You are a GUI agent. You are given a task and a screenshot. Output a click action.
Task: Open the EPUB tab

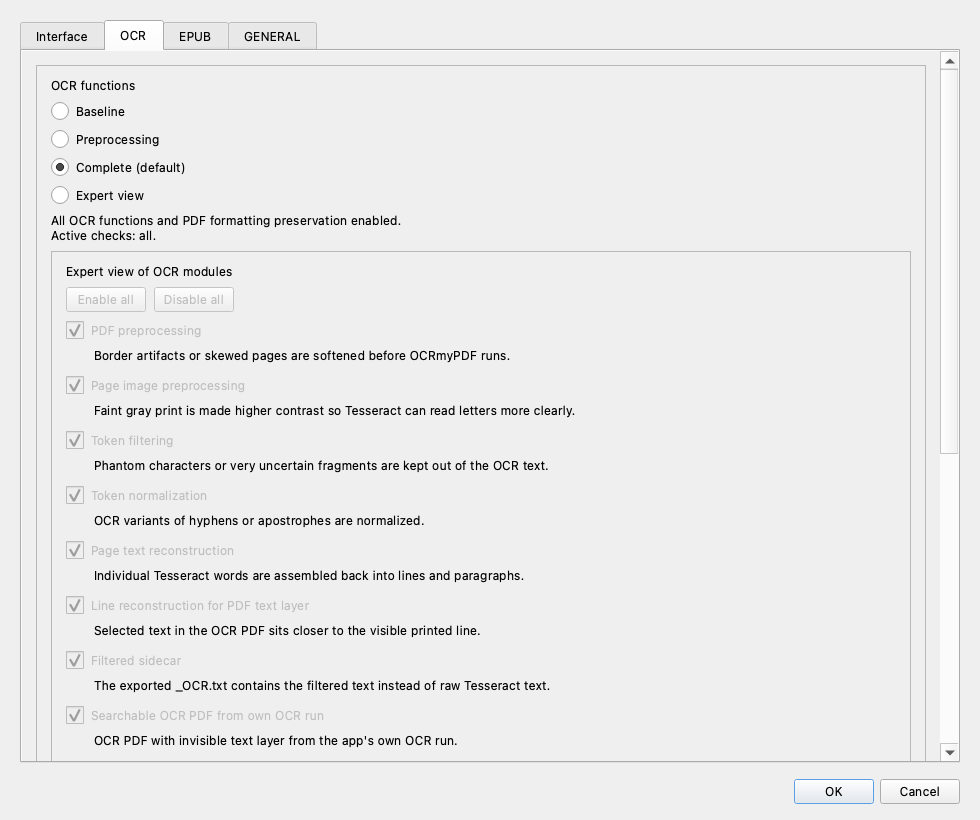tap(195, 36)
